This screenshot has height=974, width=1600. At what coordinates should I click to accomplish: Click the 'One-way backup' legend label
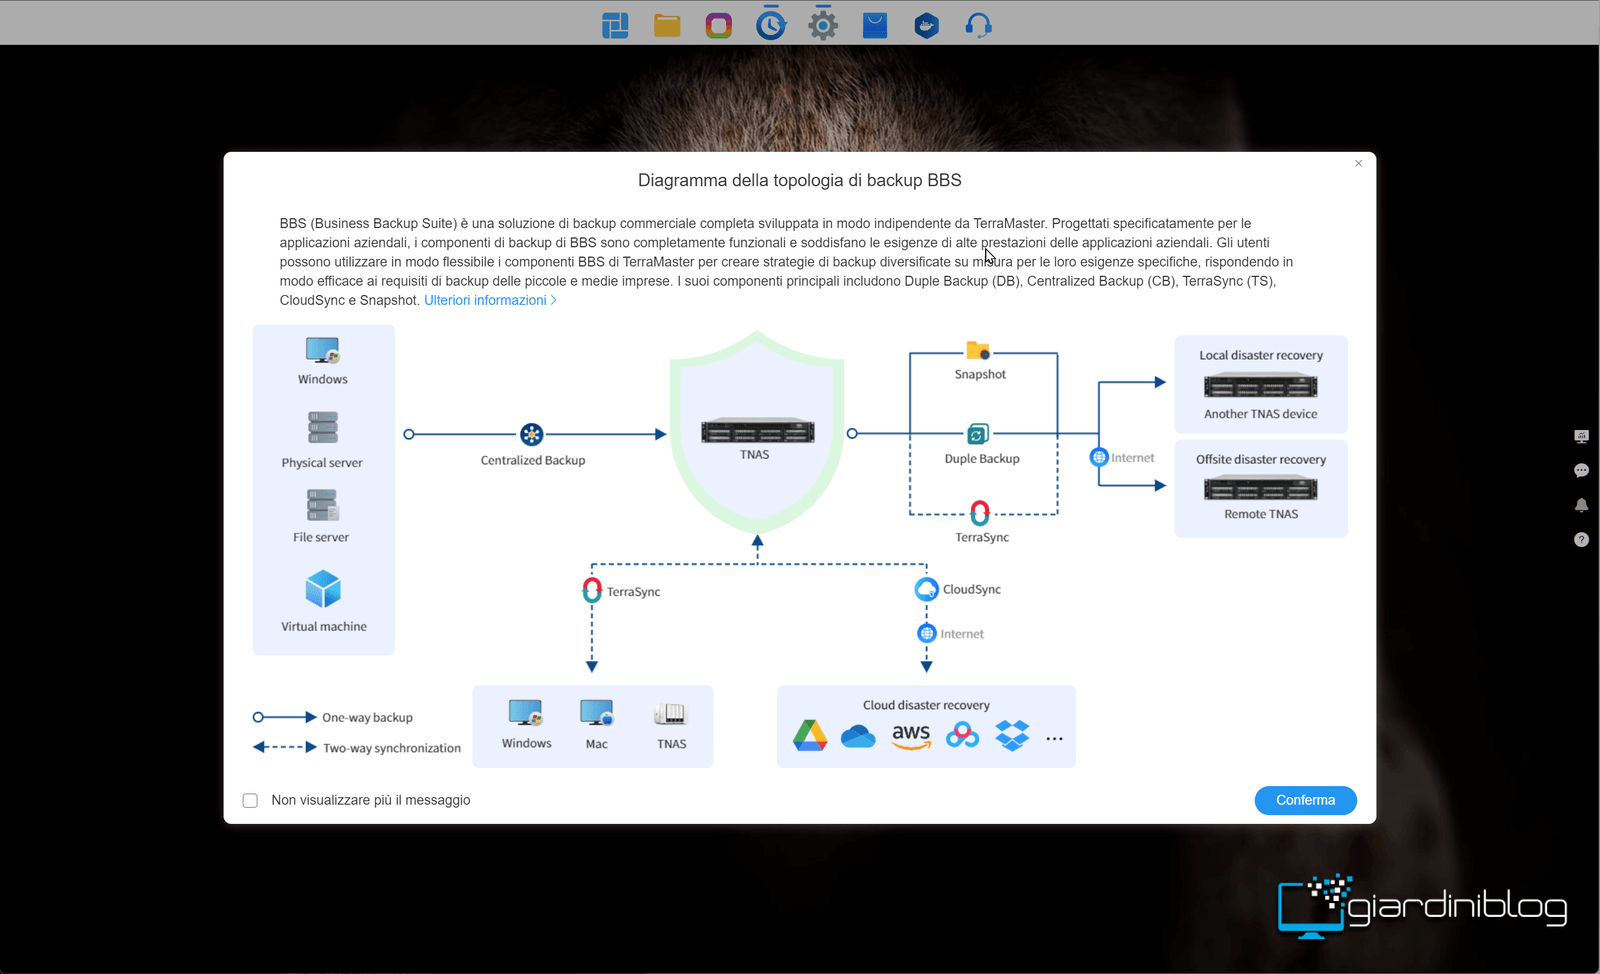point(367,717)
